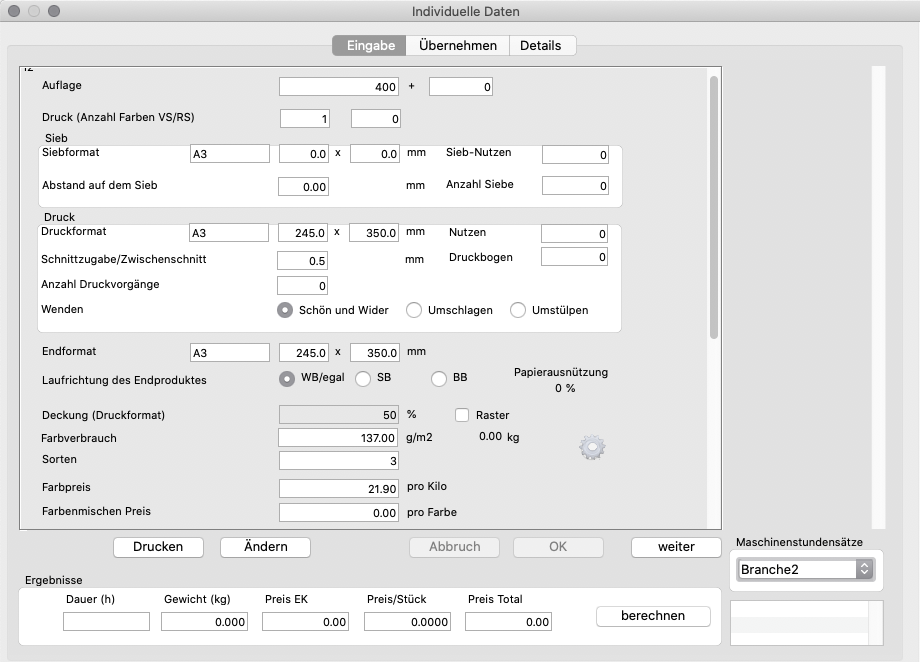Switch to the Übernehmen tab

click(458, 45)
